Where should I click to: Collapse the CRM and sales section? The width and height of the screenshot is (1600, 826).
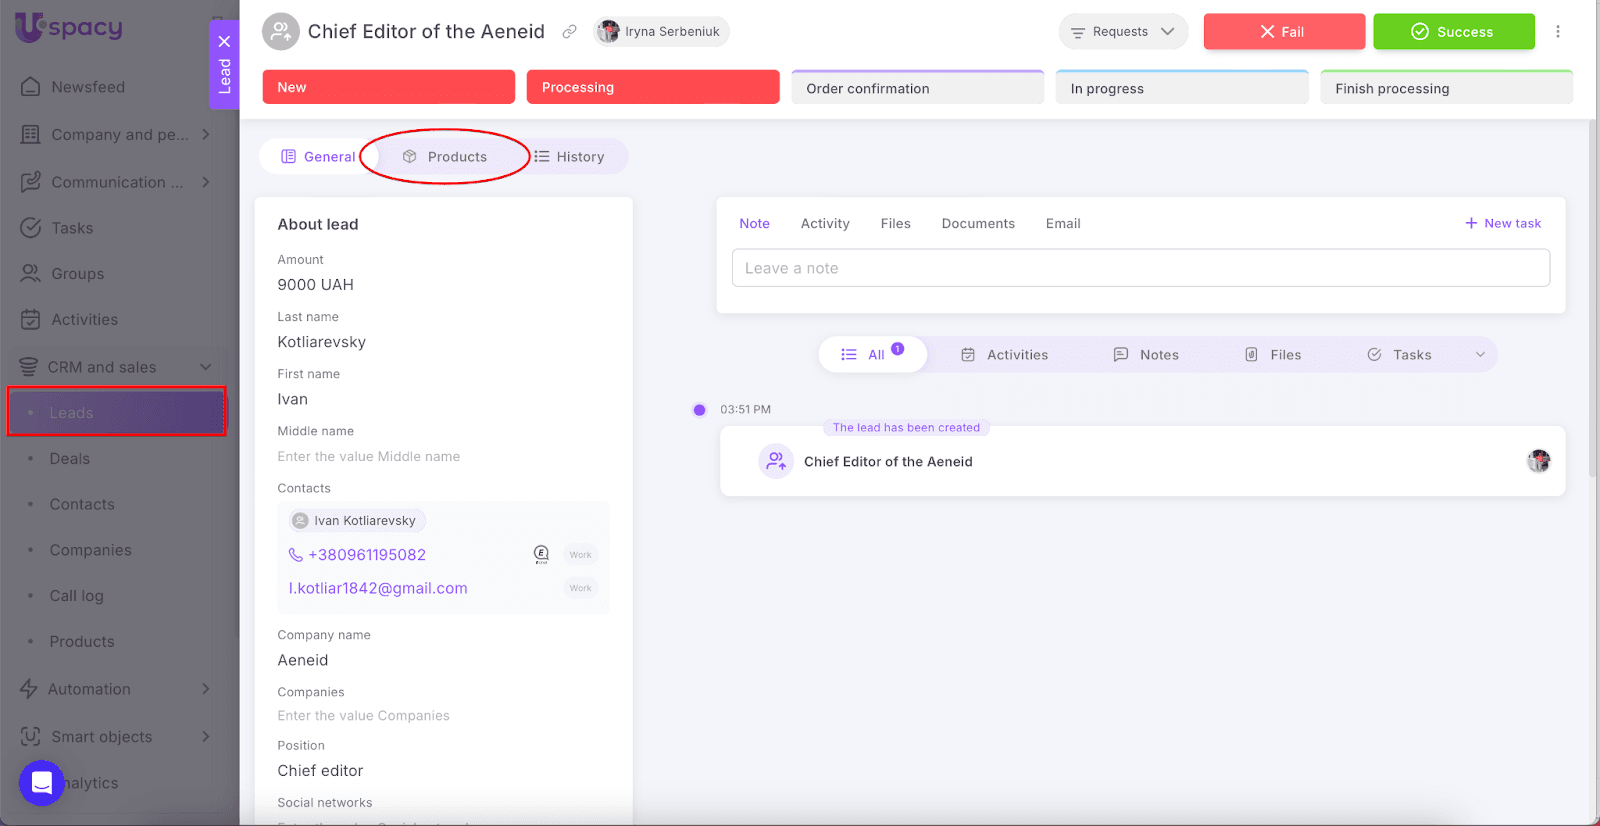205,367
